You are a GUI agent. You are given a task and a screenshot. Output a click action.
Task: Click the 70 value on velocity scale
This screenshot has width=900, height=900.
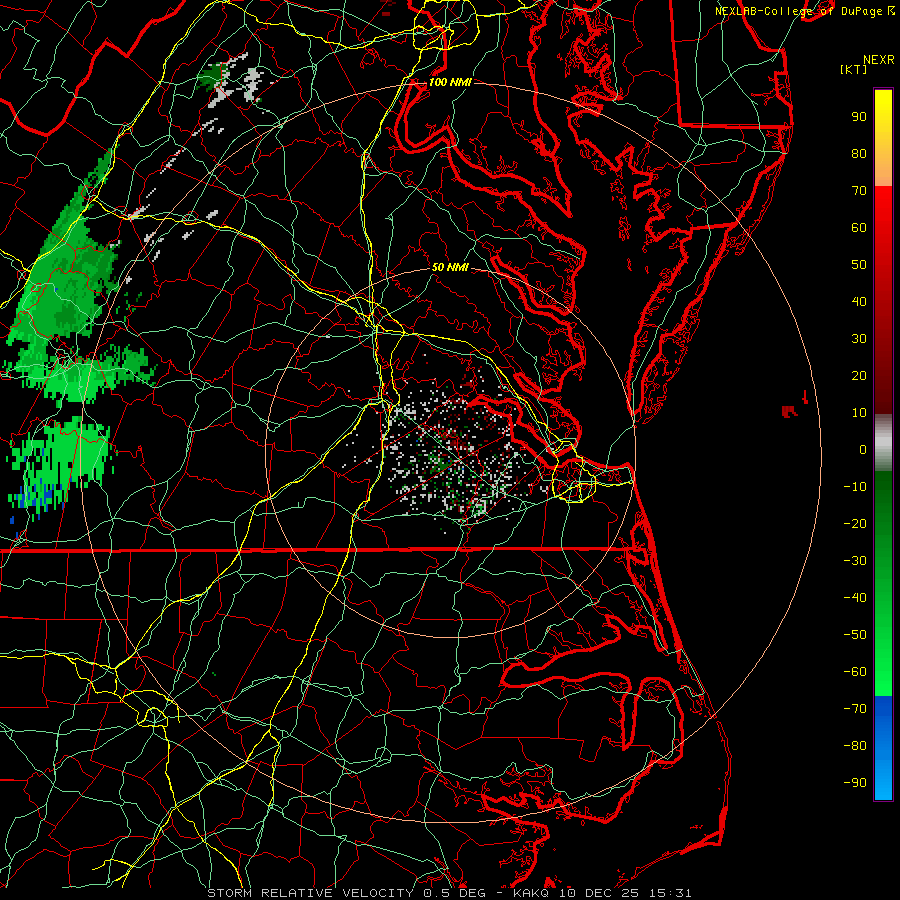pyautogui.click(x=859, y=191)
